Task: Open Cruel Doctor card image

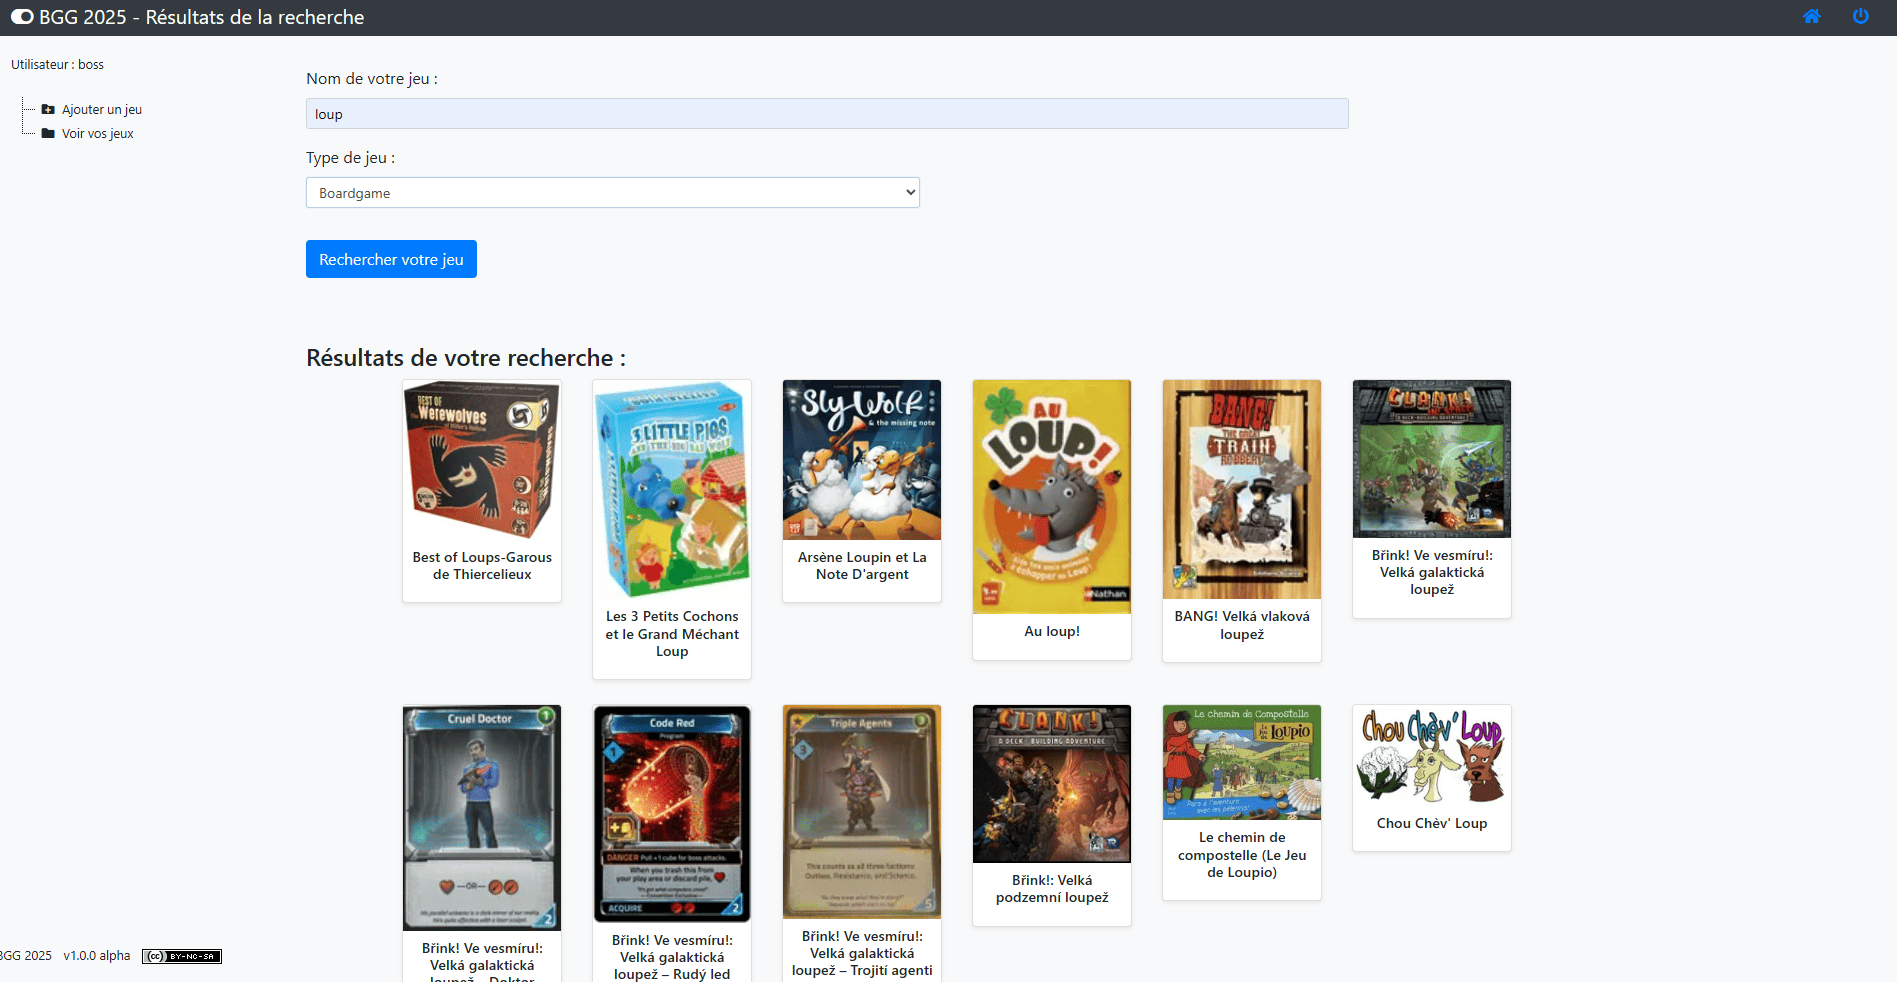Action: tap(482, 818)
